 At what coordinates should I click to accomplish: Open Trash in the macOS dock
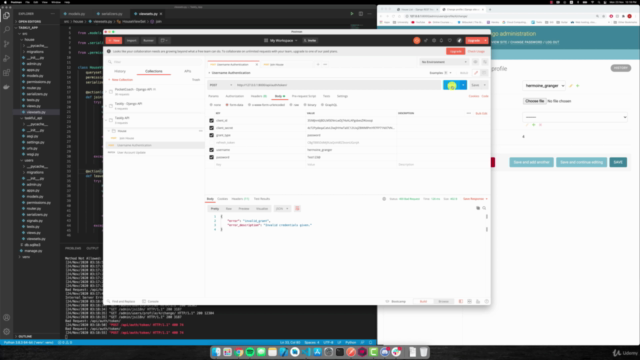tap(424, 352)
